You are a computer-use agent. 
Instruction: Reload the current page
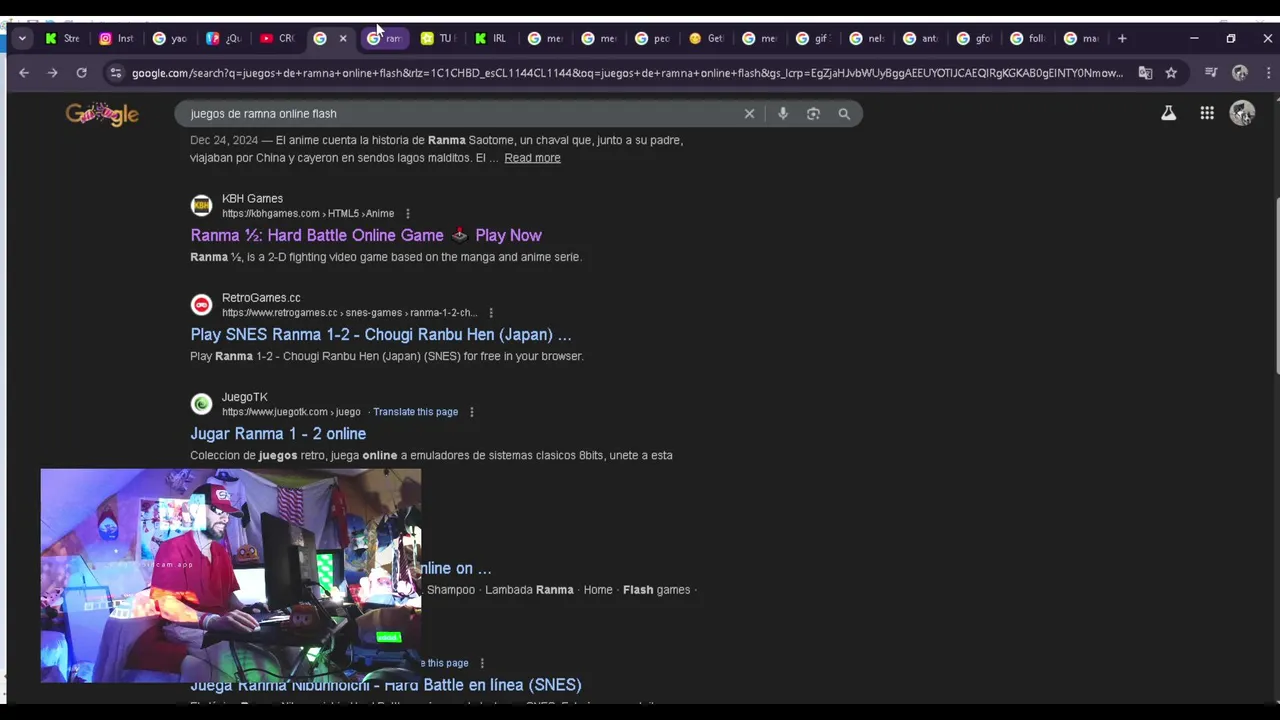pyautogui.click(x=82, y=73)
